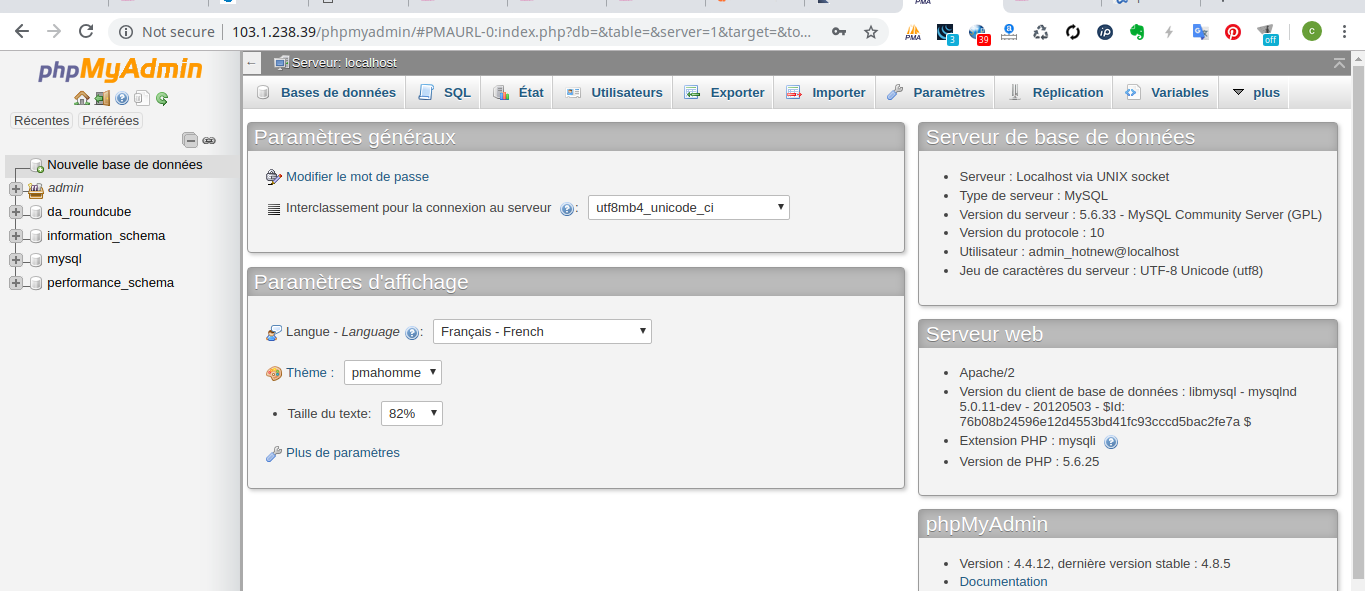Expand the da_roundcube database node
The image size is (1365, 591).
tap(16, 212)
